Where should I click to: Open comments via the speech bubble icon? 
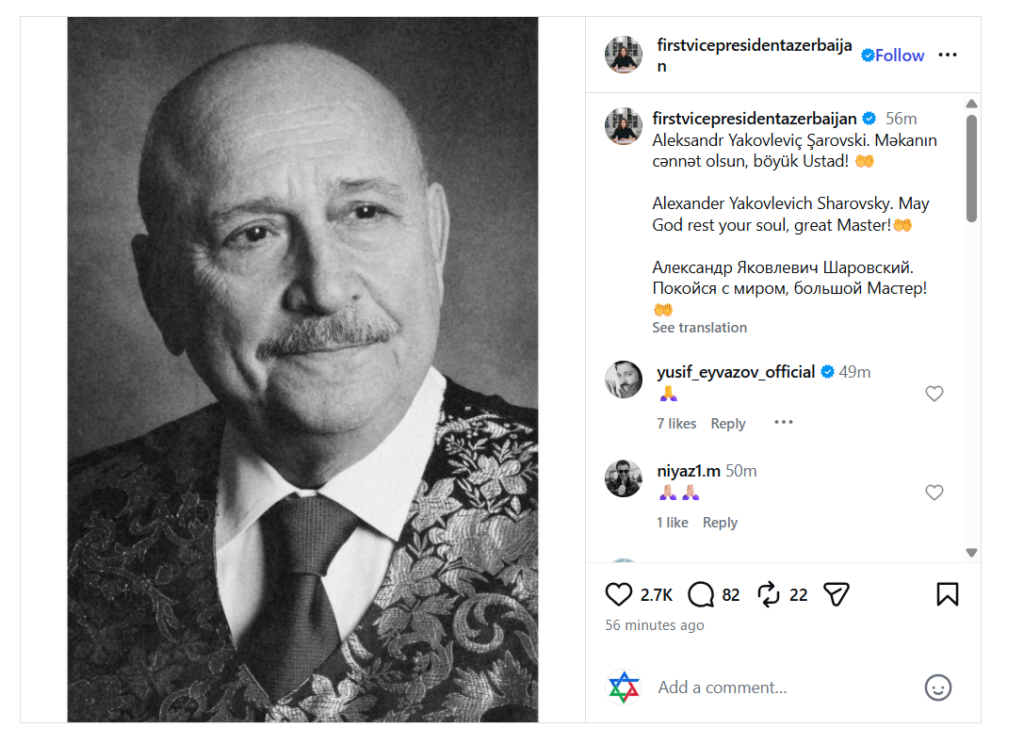coord(701,594)
